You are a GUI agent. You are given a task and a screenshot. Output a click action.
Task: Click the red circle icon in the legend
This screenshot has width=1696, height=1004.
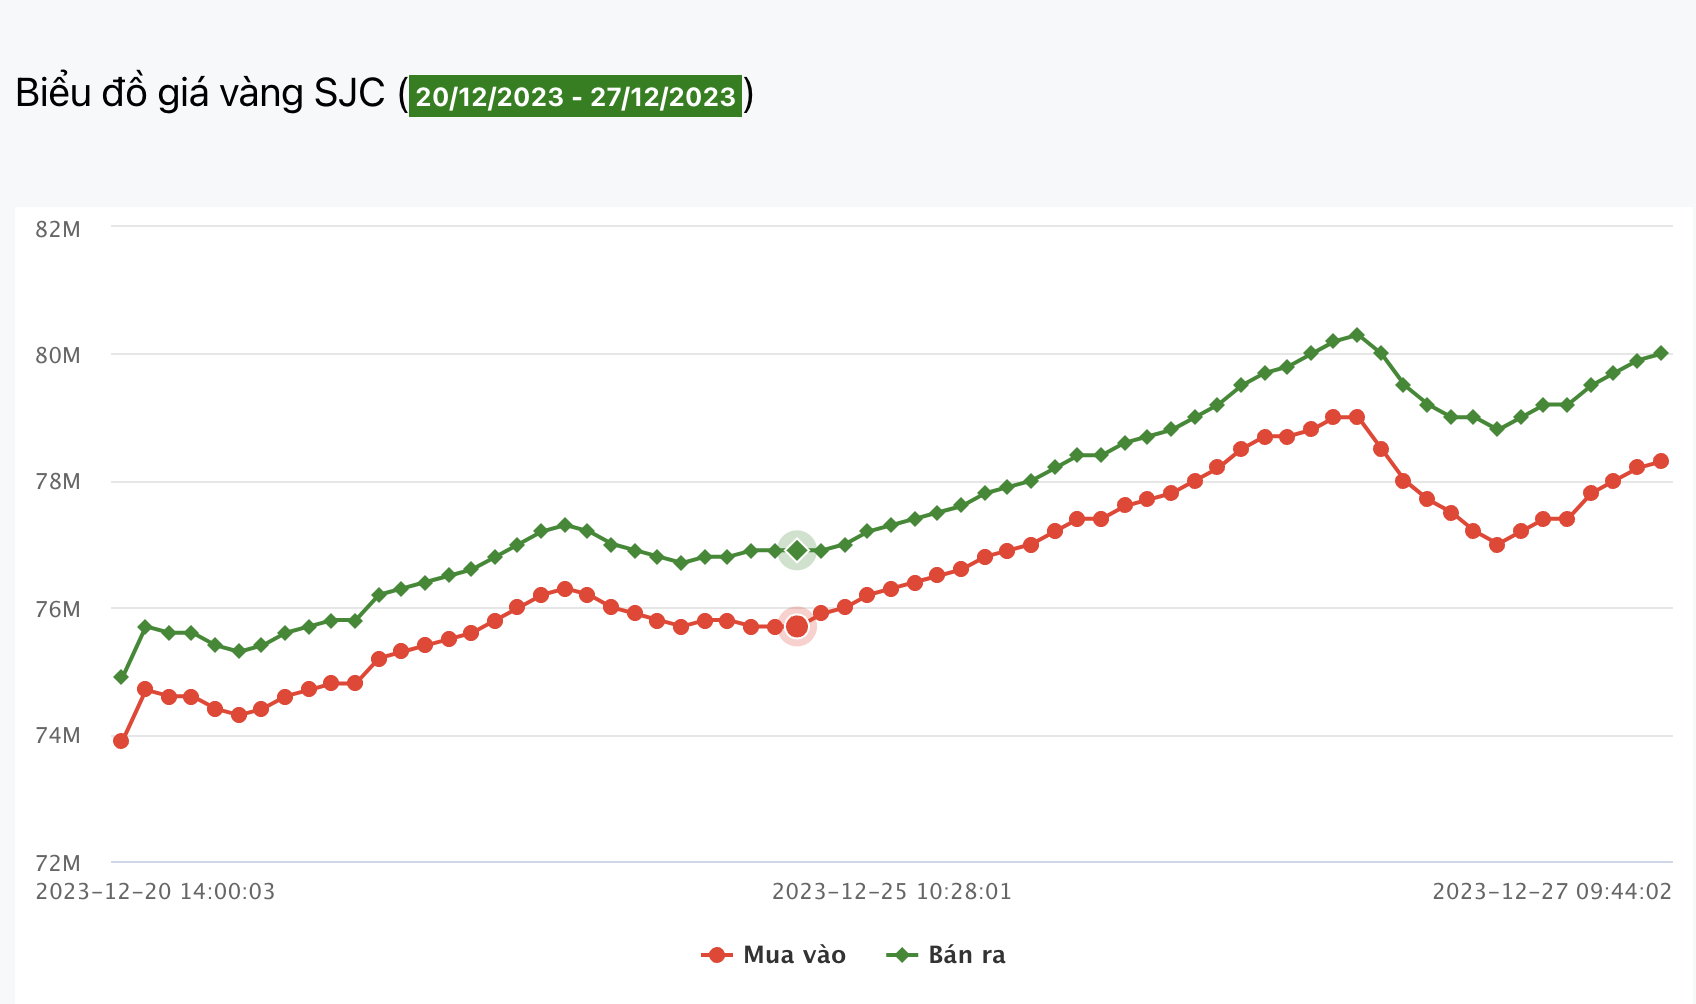click(x=717, y=955)
